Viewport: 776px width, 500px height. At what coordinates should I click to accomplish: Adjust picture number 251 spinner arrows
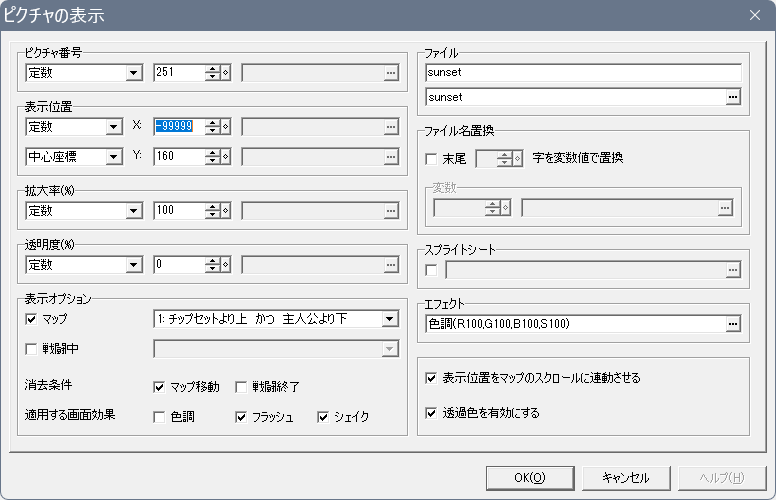click(x=213, y=73)
